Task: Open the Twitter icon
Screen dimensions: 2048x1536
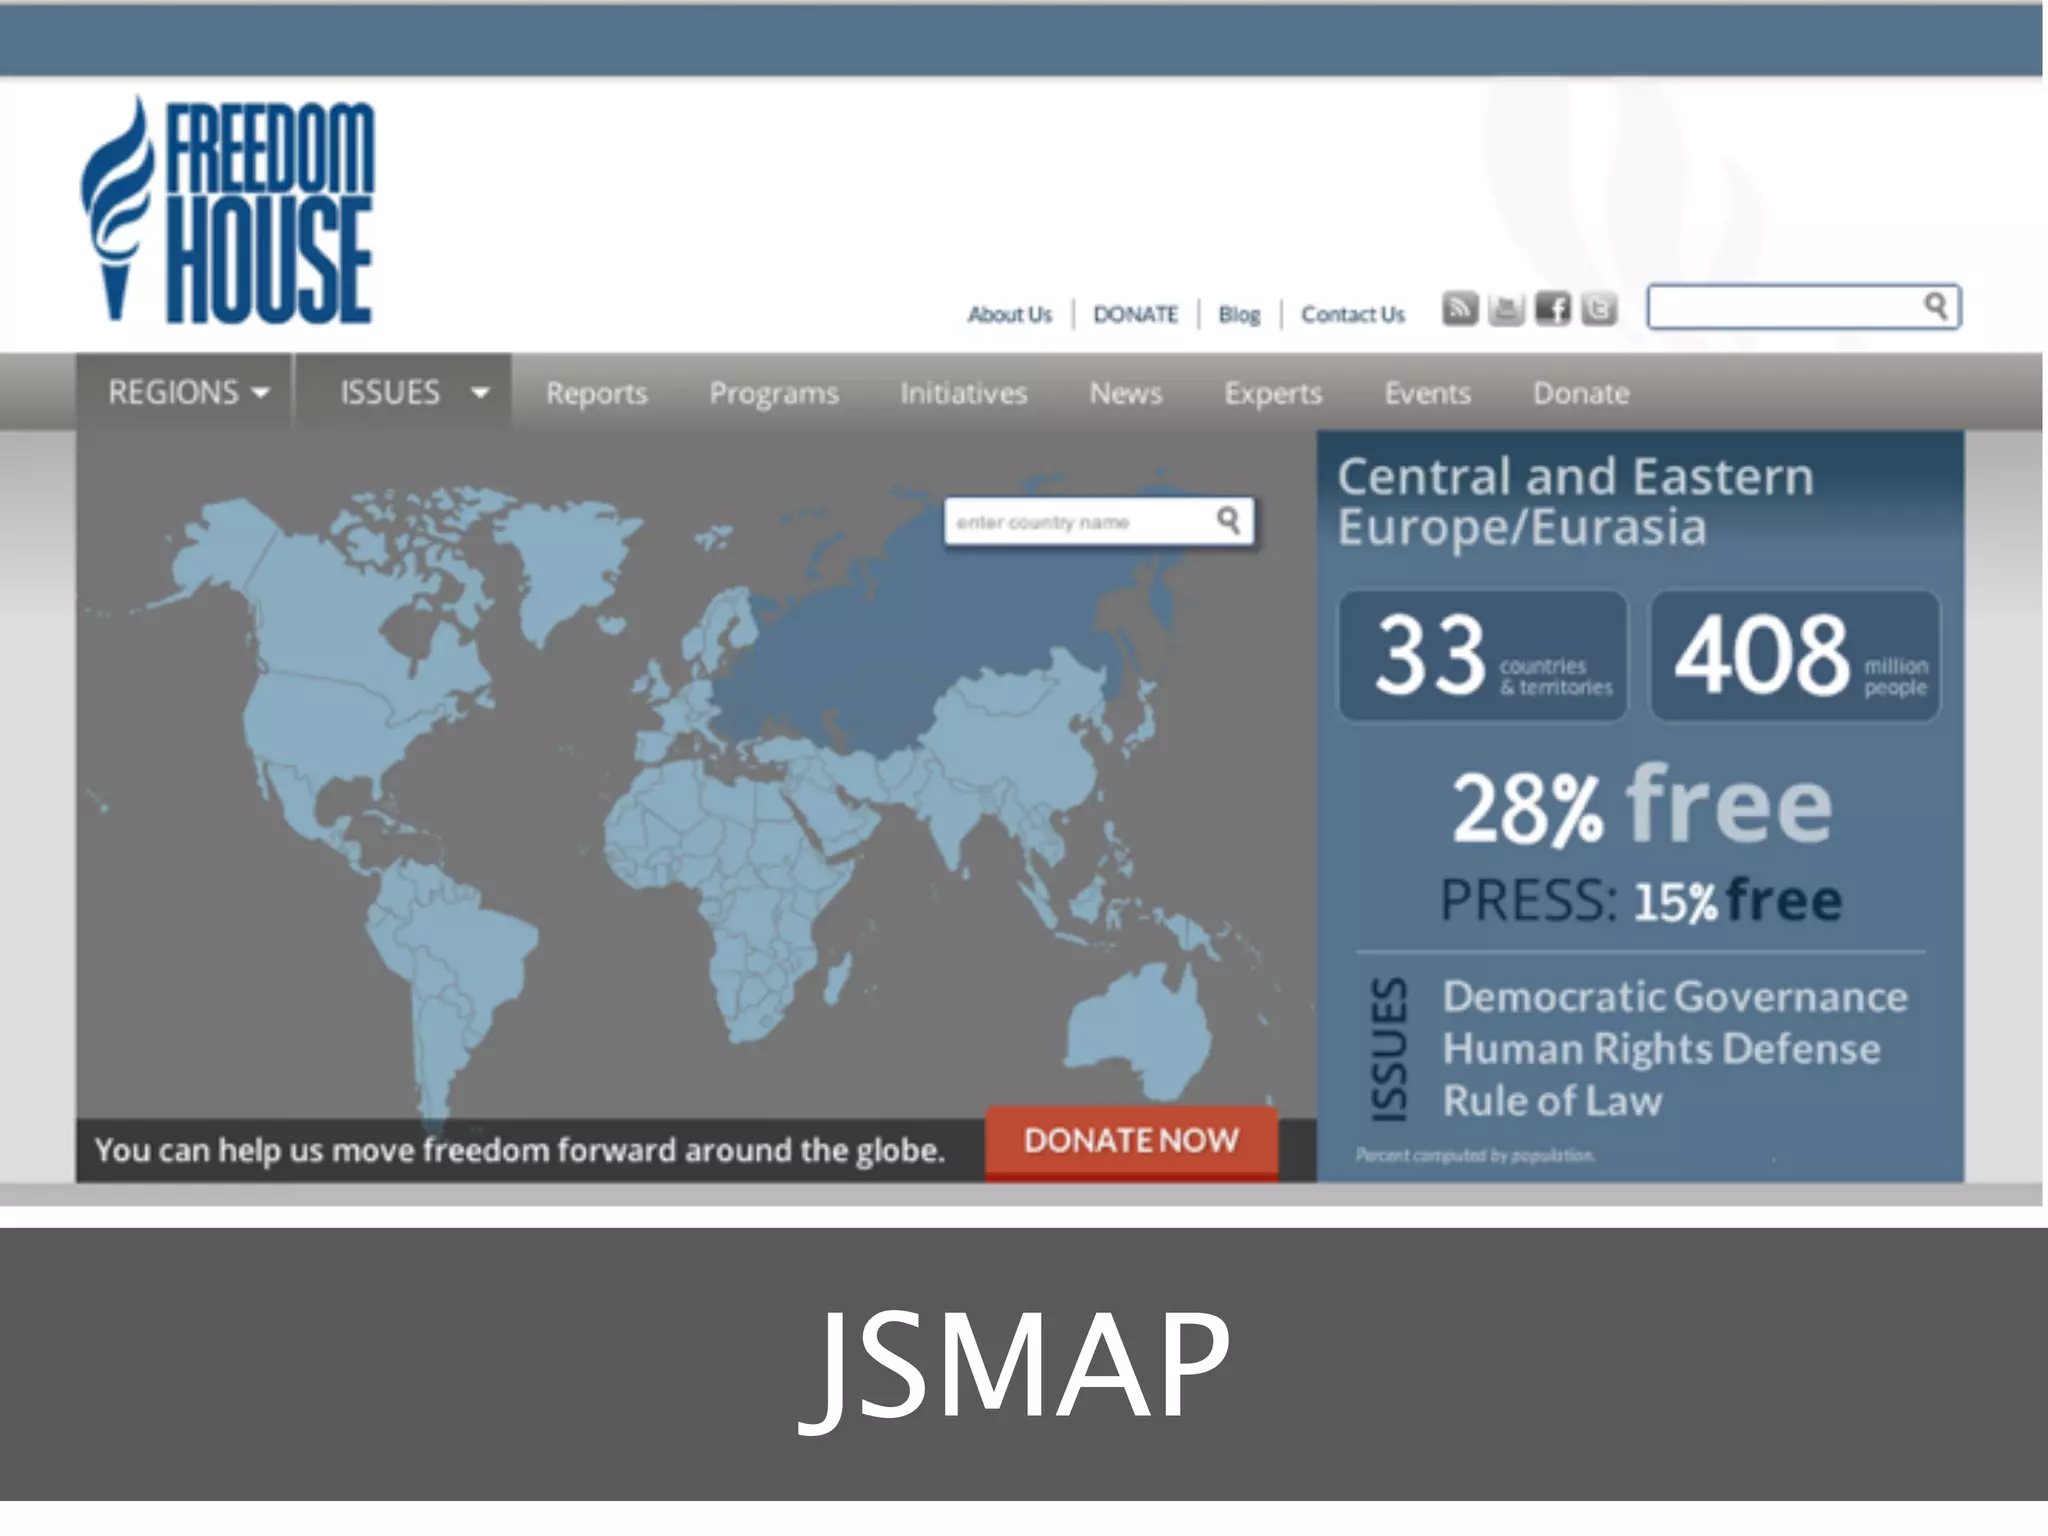Action: click(x=1598, y=309)
